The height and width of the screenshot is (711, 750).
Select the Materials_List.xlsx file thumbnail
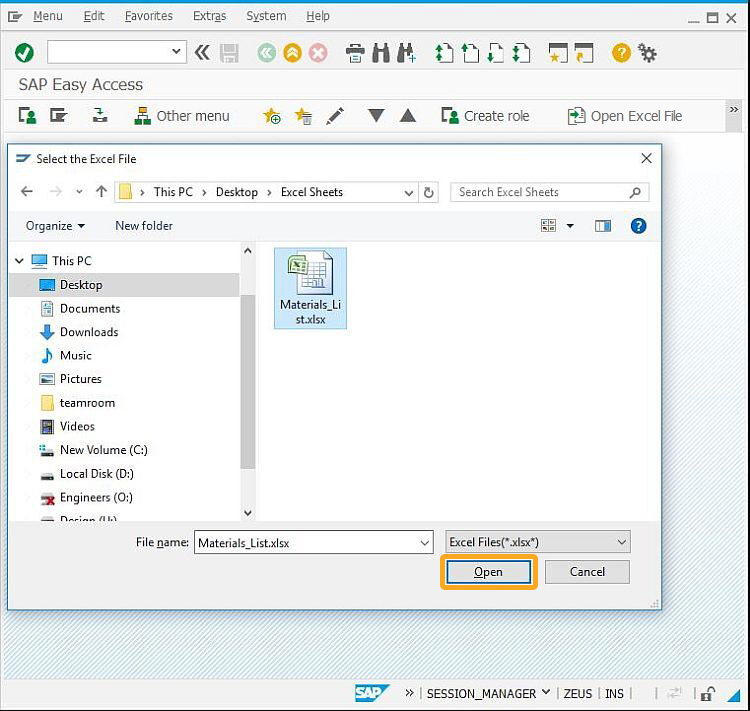(310, 288)
